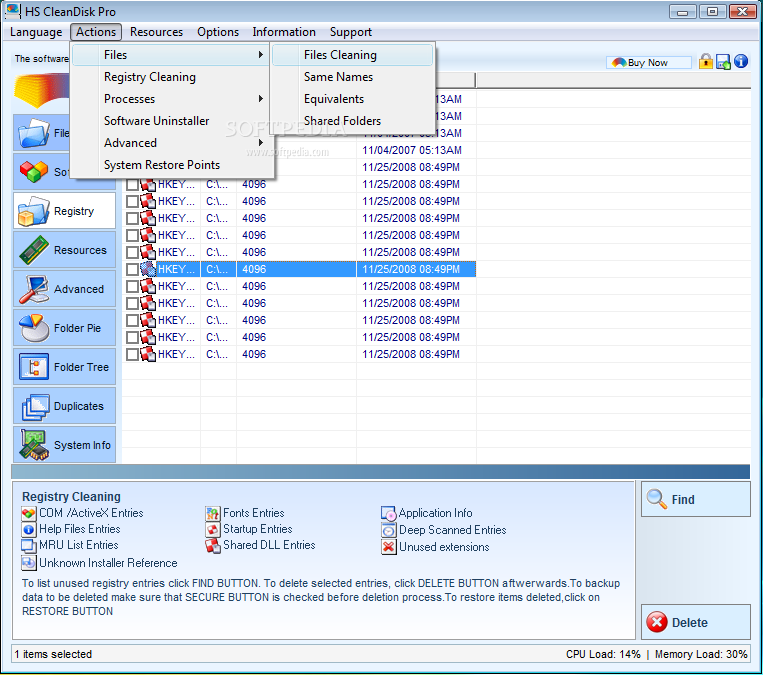Click the C:\... path in highlighted row
The image size is (763, 675).
[x=217, y=269]
